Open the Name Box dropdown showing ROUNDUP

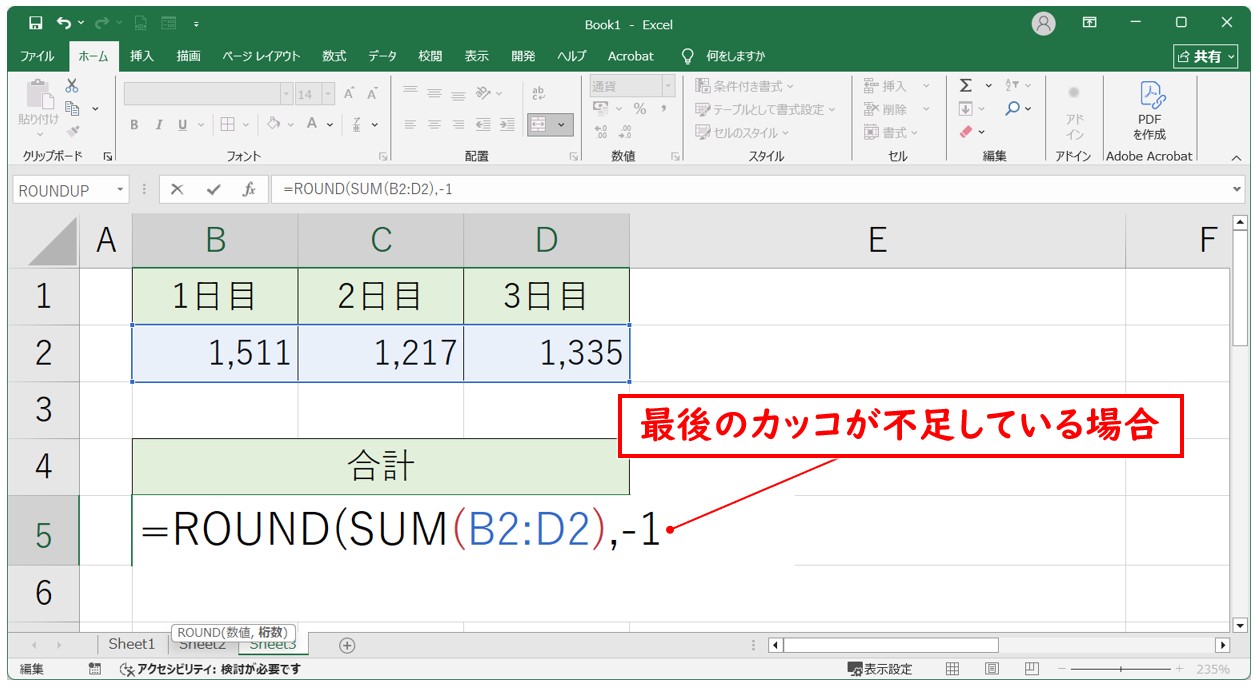click(x=121, y=190)
